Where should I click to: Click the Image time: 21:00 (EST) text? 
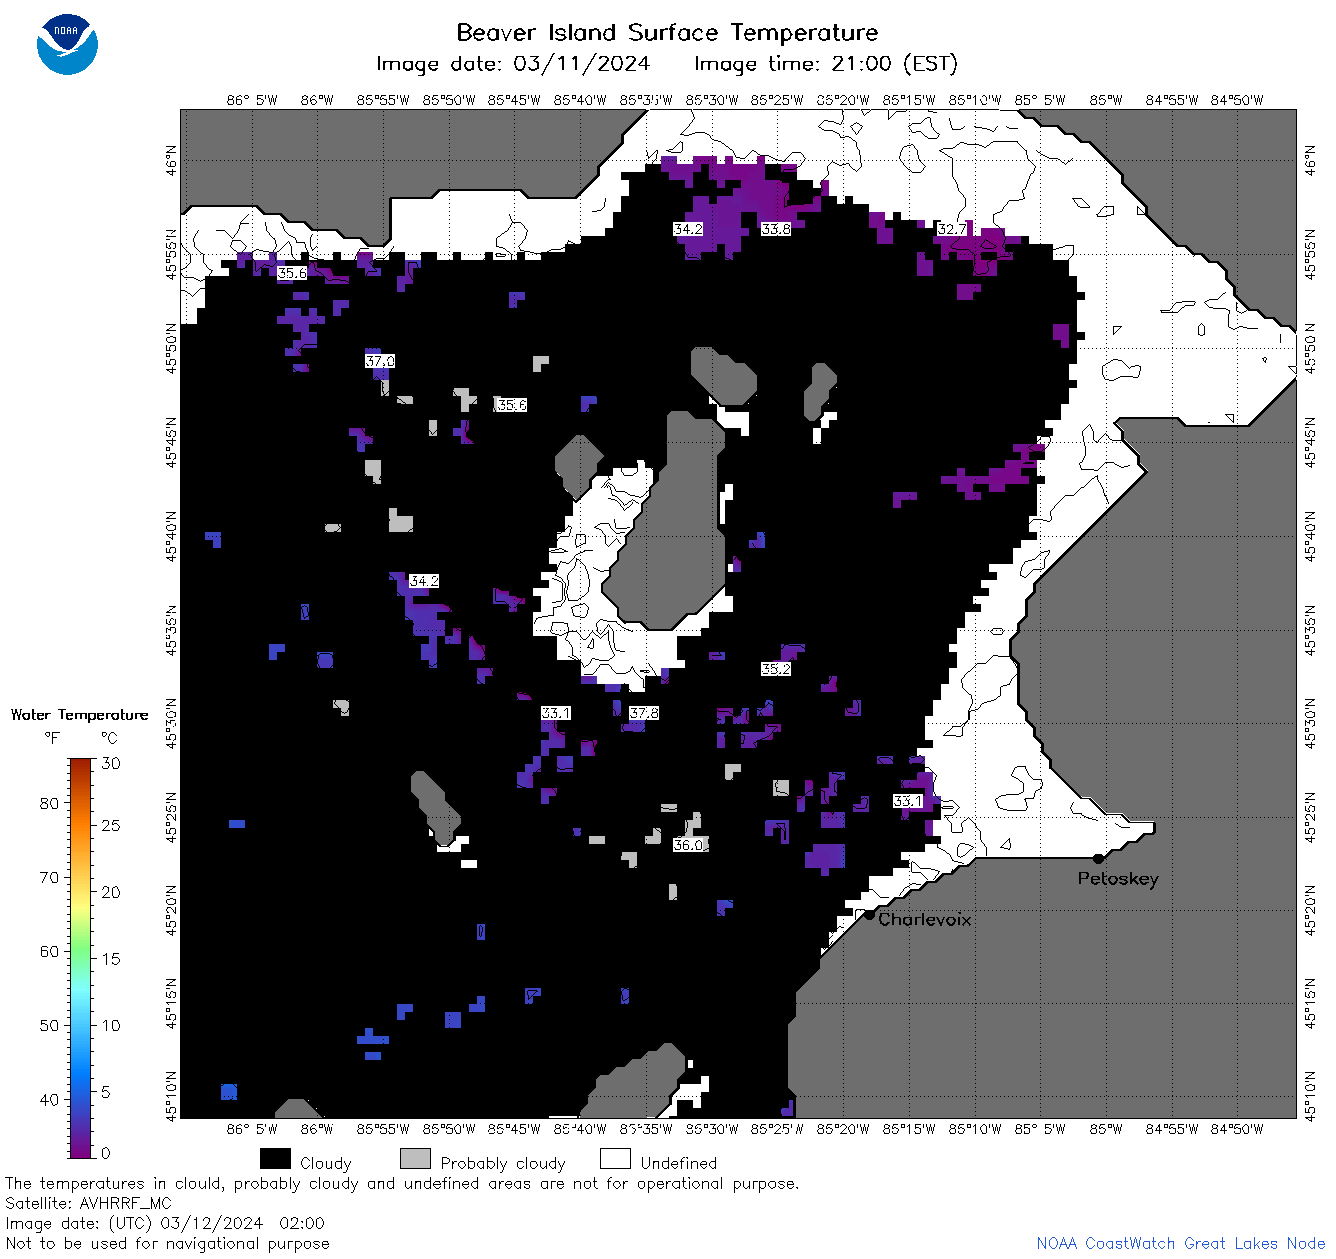click(x=826, y=64)
